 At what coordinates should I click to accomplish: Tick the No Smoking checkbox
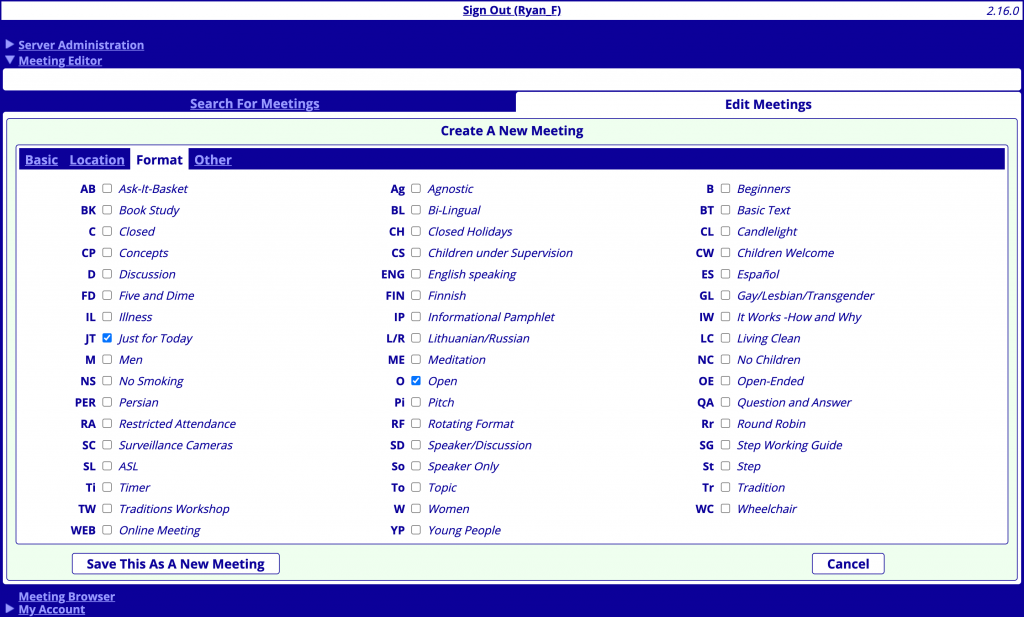tap(107, 381)
